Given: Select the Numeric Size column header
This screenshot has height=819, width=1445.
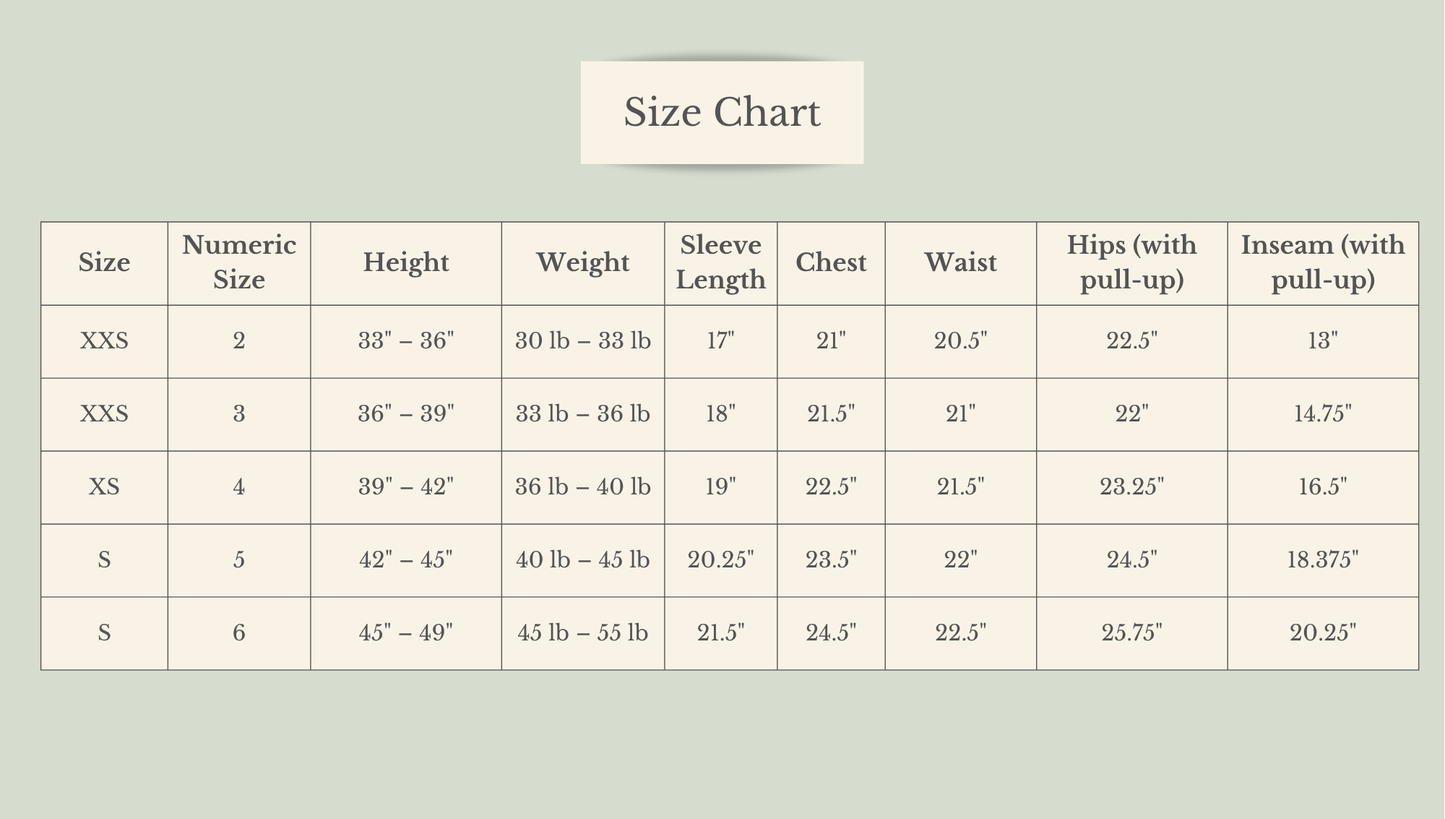Looking at the screenshot, I should point(239,263).
